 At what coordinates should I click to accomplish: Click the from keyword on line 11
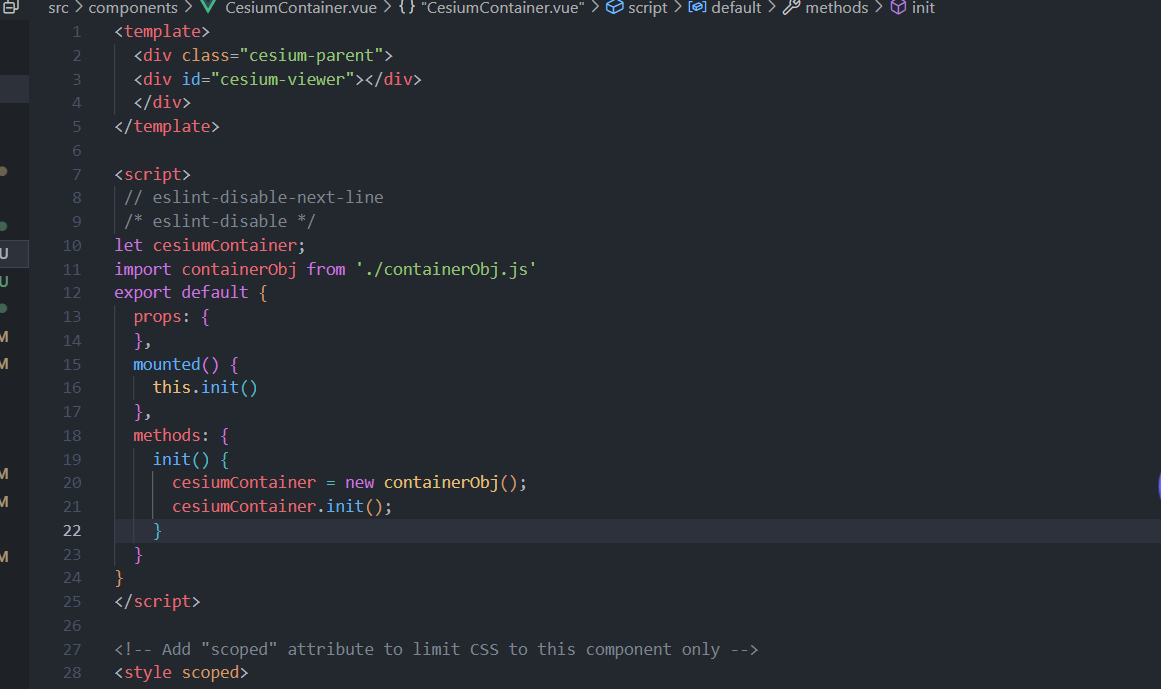point(326,269)
